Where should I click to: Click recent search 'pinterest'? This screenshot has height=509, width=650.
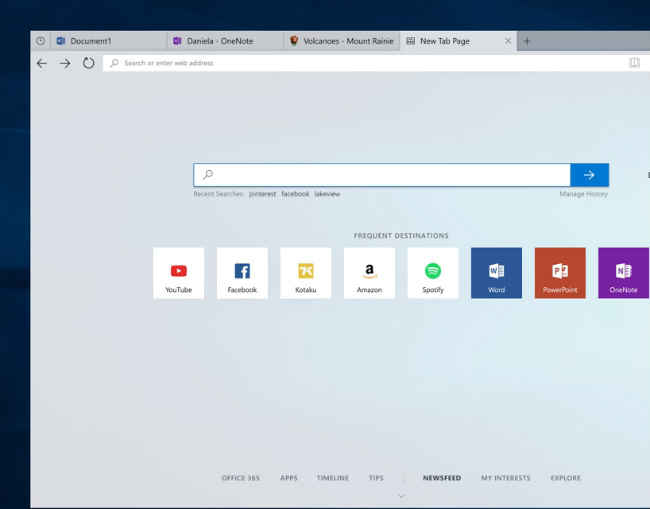coord(262,194)
